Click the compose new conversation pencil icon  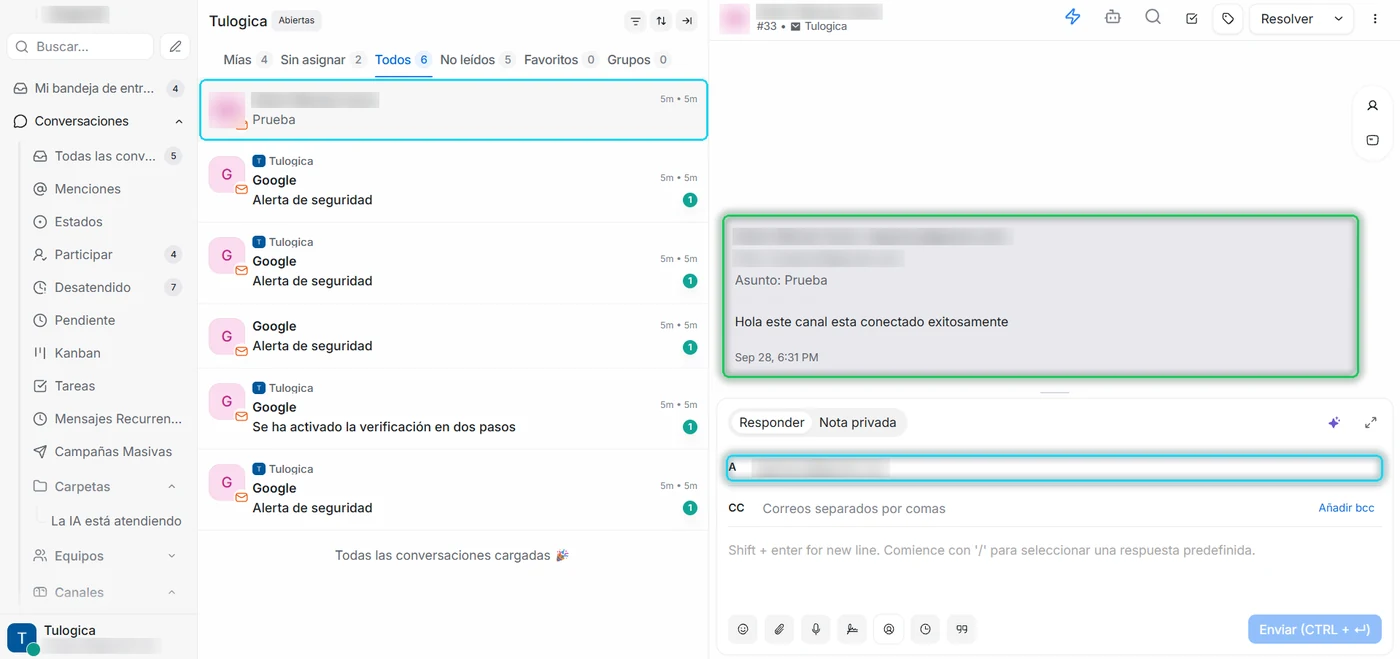tap(176, 46)
